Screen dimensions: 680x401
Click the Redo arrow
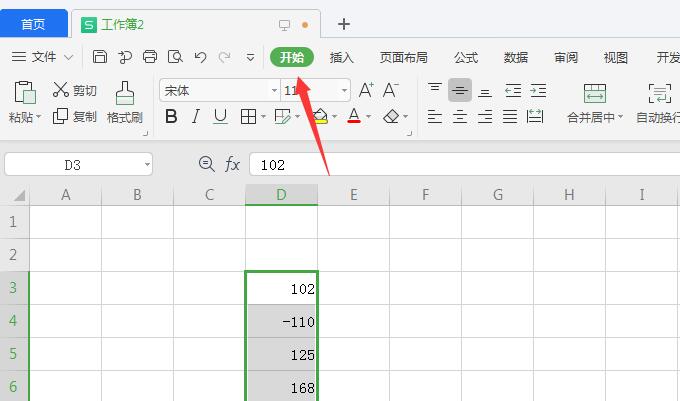[x=225, y=57]
